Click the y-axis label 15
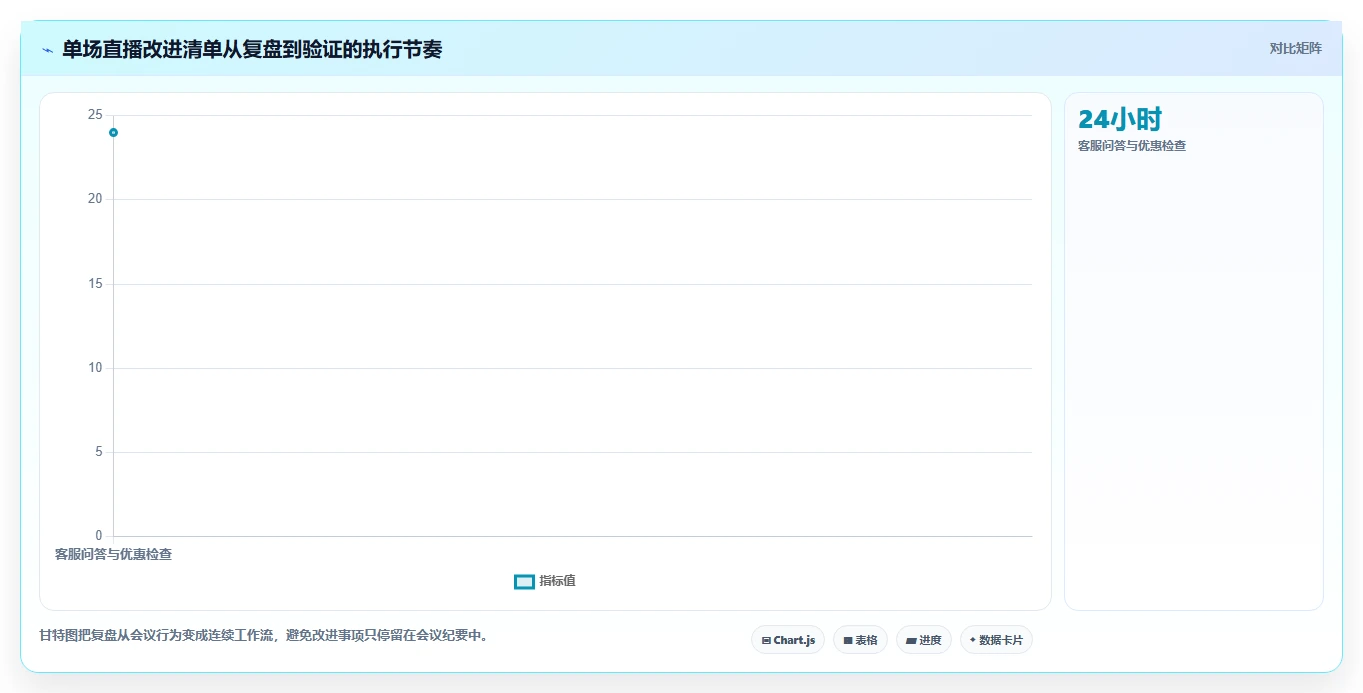The width and height of the screenshot is (1363, 693). [95, 284]
